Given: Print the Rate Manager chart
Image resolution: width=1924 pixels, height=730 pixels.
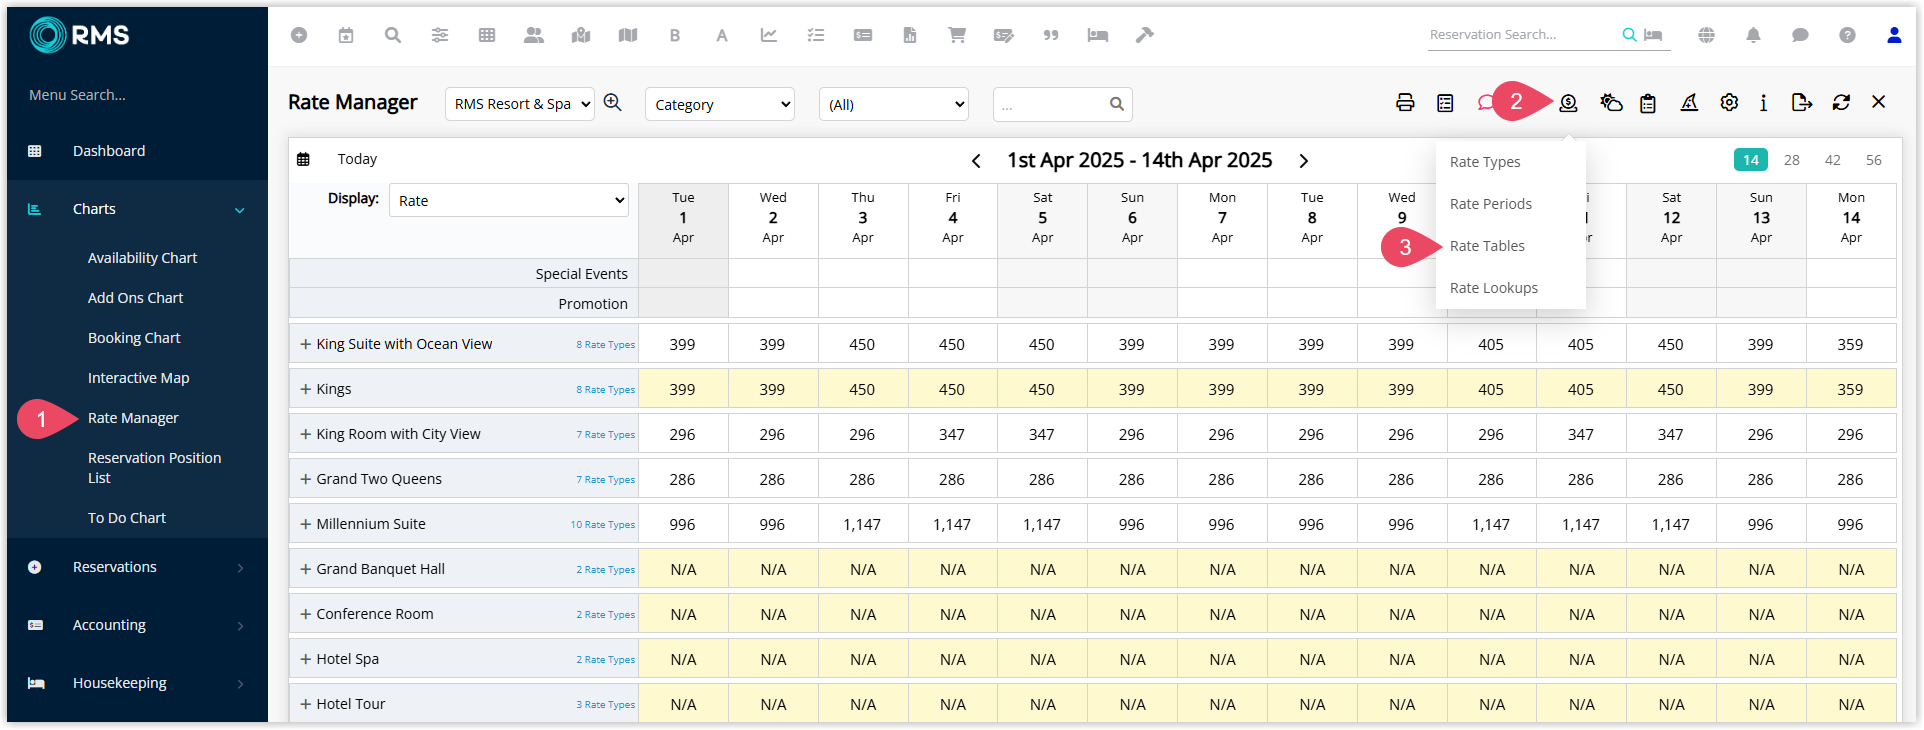Looking at the screenshot, I should click(1405, 102).
